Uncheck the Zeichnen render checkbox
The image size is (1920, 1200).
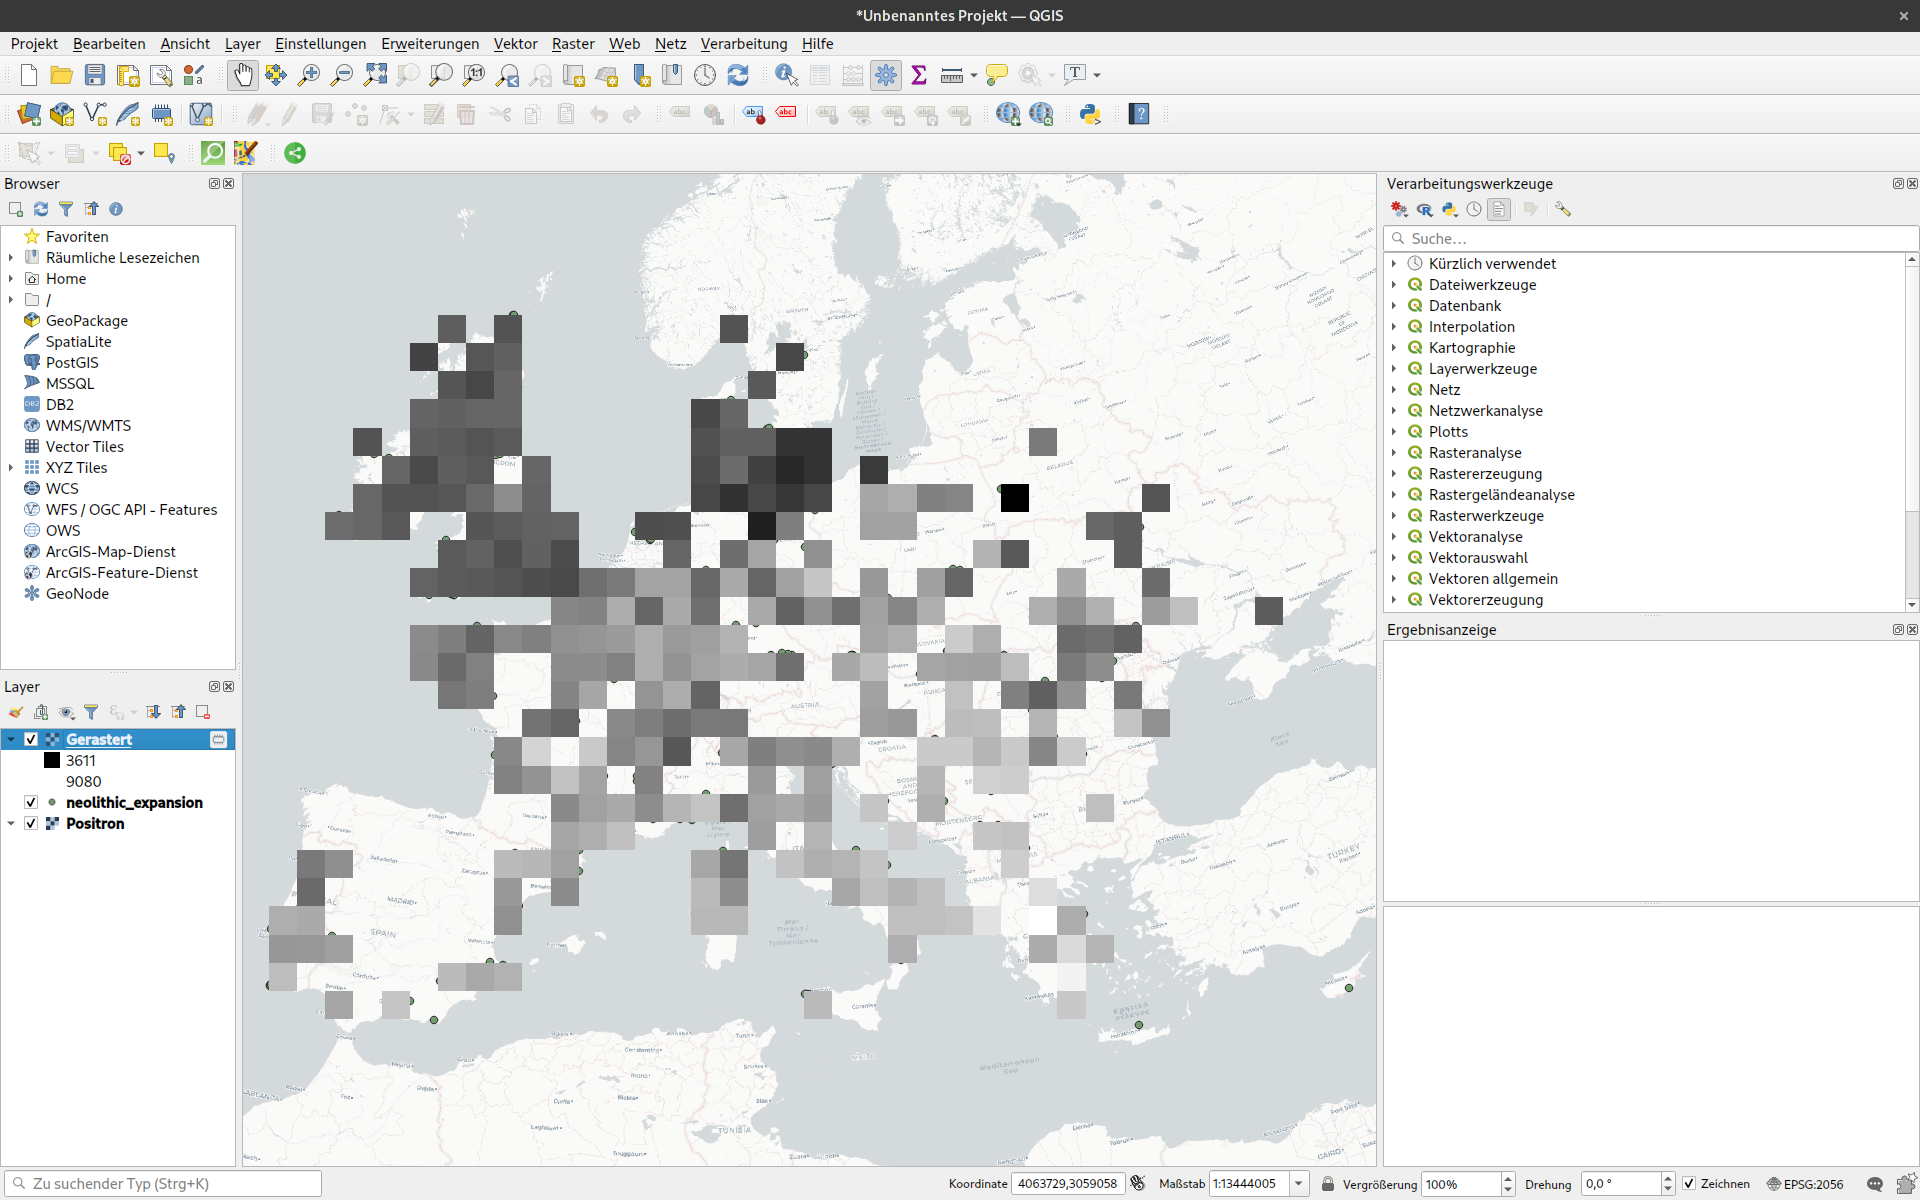point(1689,1184)
